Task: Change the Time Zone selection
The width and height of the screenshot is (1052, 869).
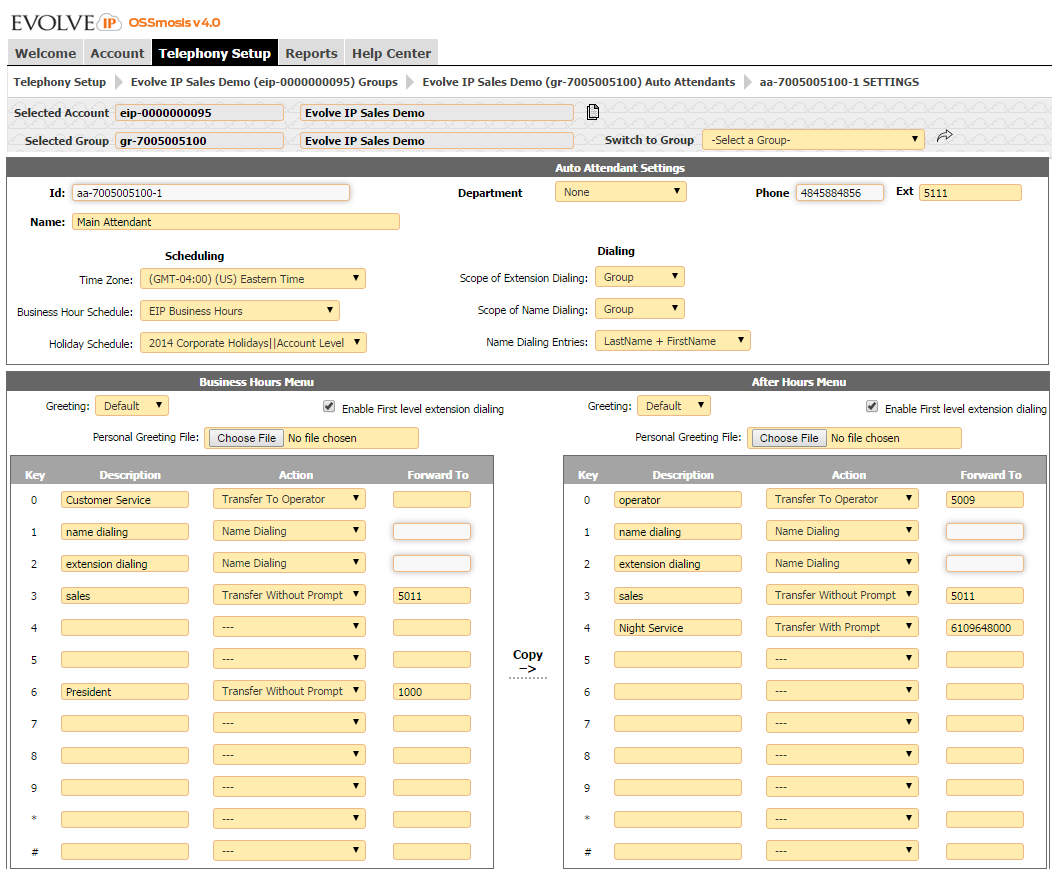Action: 252,280
